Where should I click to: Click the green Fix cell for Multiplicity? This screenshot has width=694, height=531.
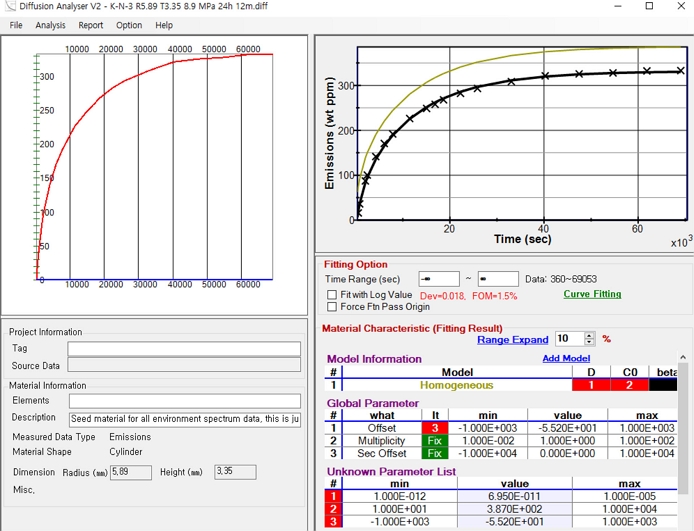(435, 440)
